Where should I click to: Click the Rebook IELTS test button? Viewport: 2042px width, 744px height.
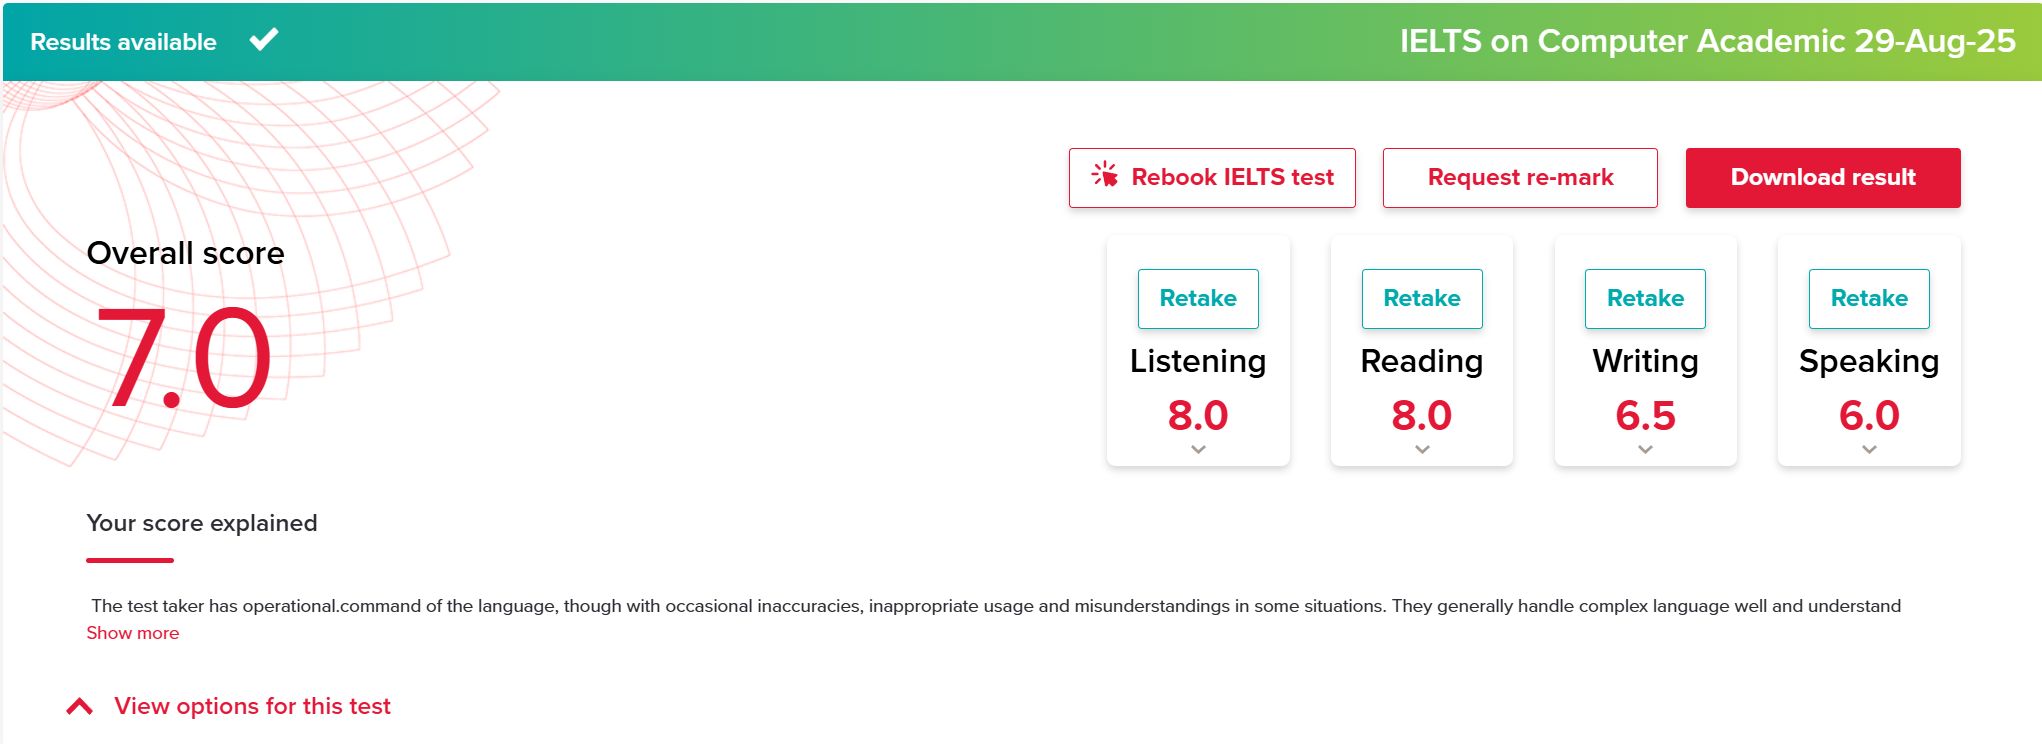(x=1212, y=178)
